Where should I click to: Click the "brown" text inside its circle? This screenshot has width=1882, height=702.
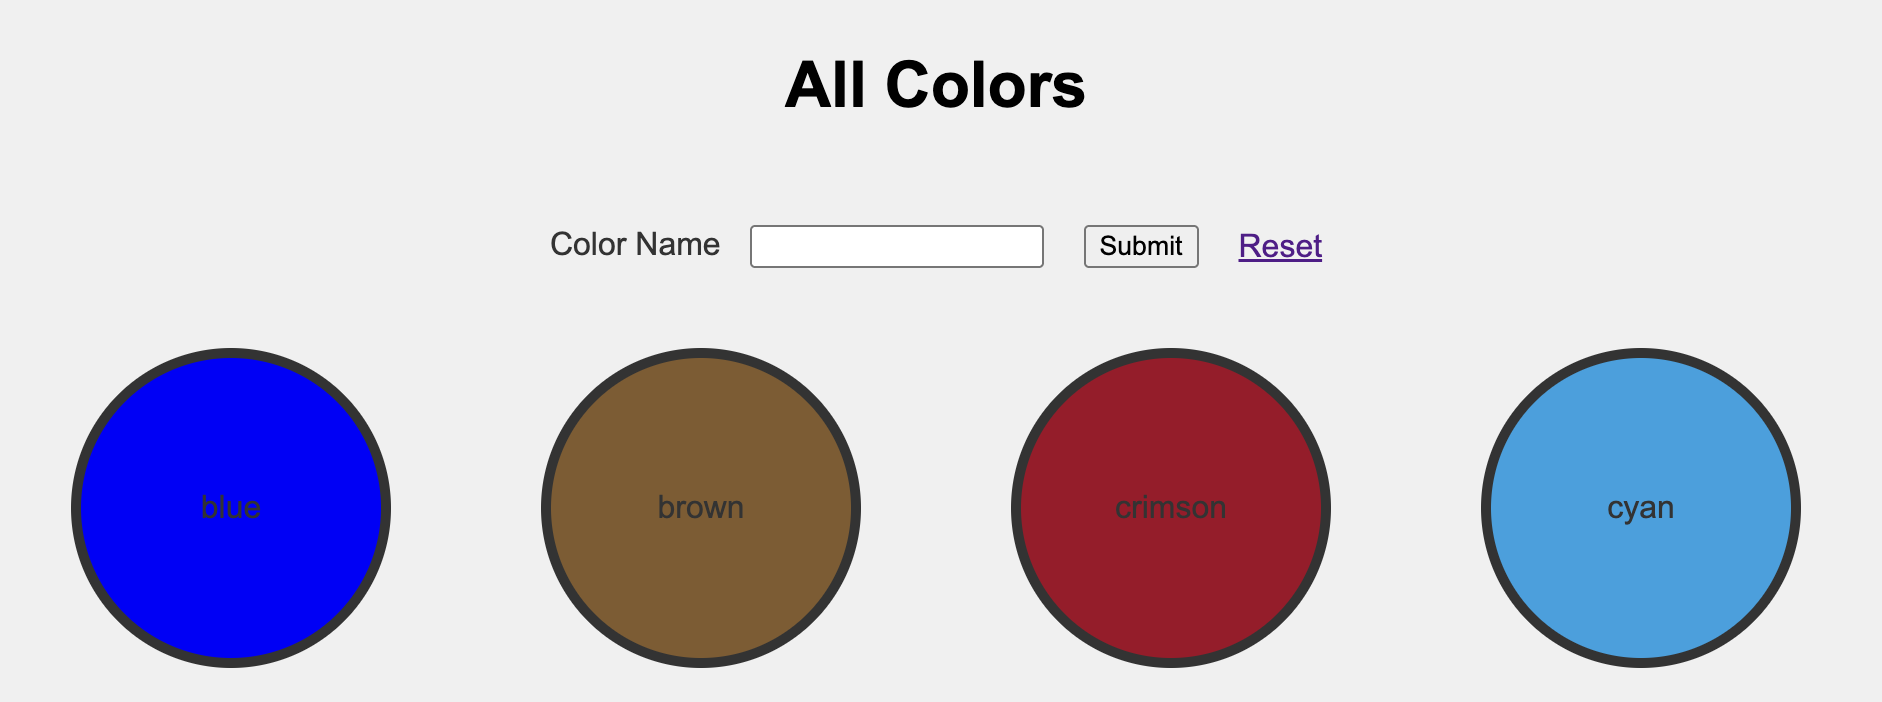point(701,508)
